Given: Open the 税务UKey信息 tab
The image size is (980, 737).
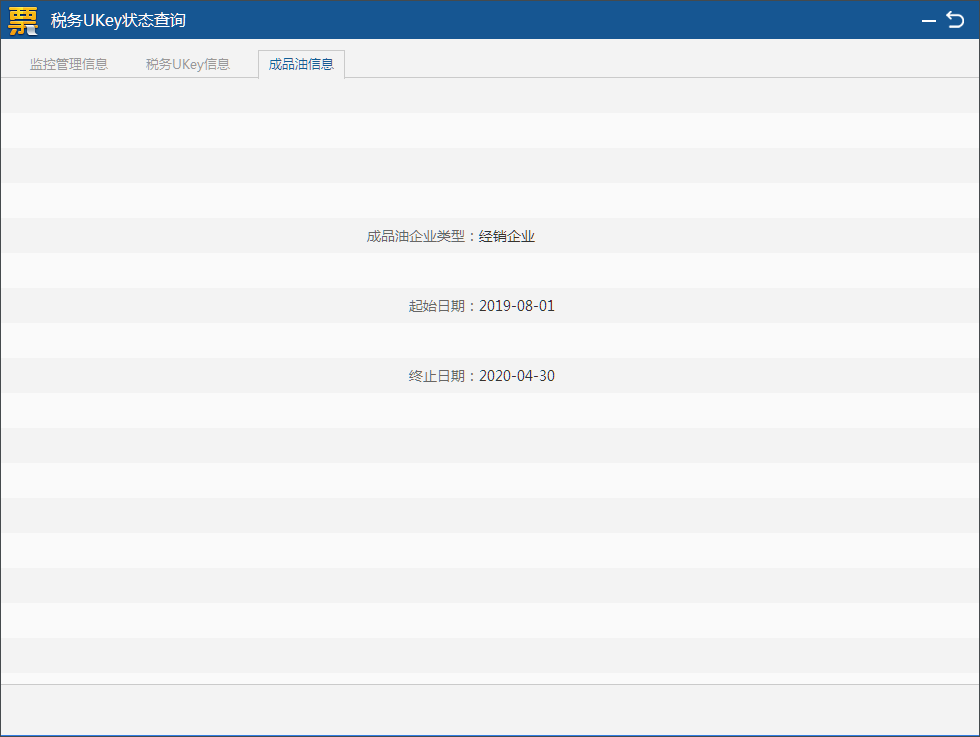Looking at the screenshot, I should 188,64.
